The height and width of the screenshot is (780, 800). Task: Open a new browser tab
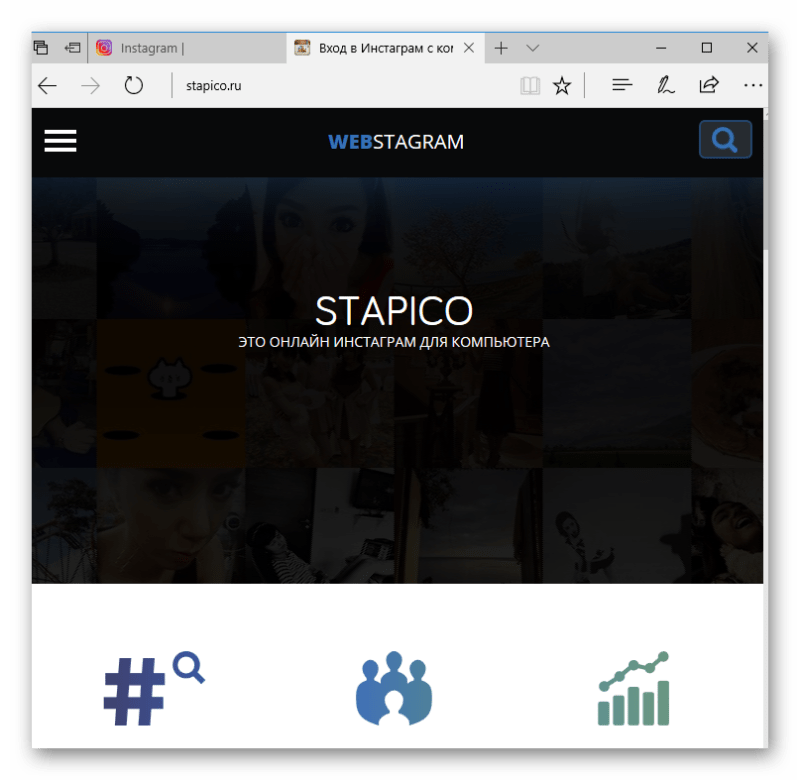[501, 48]
